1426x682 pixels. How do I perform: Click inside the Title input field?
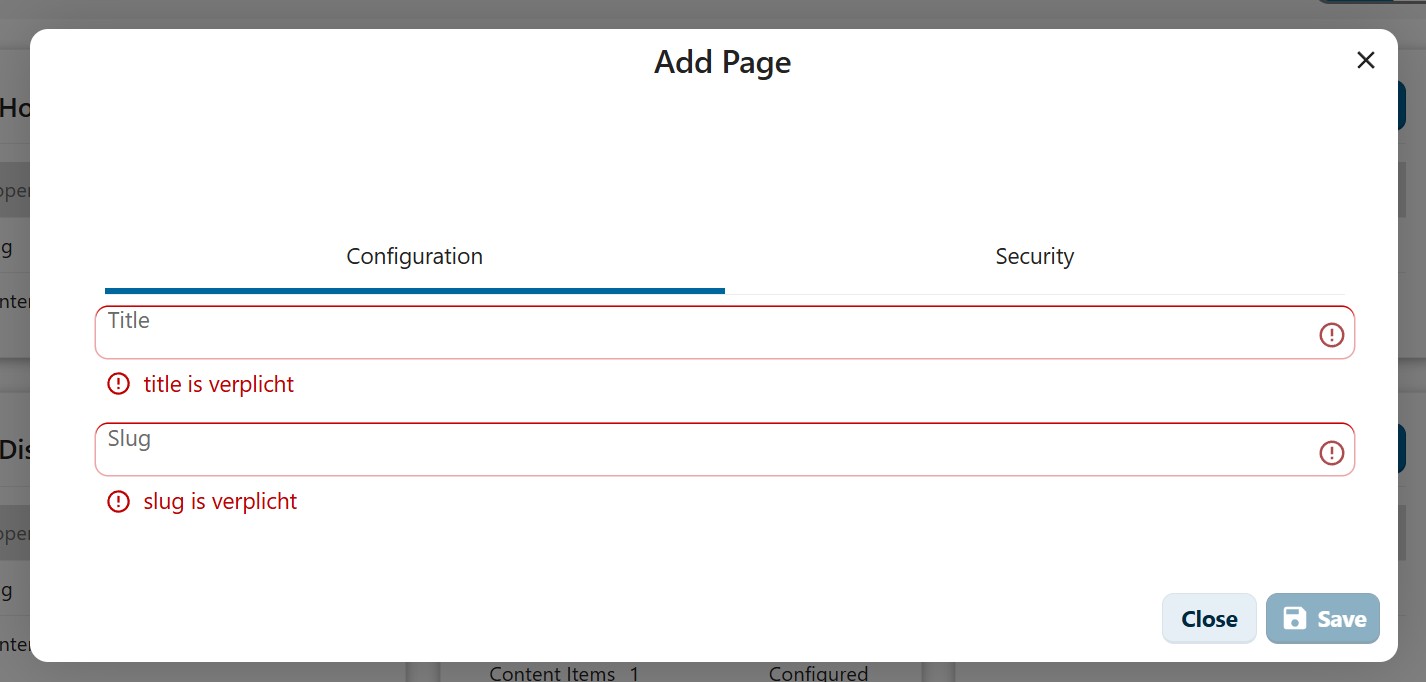point(600,332)
